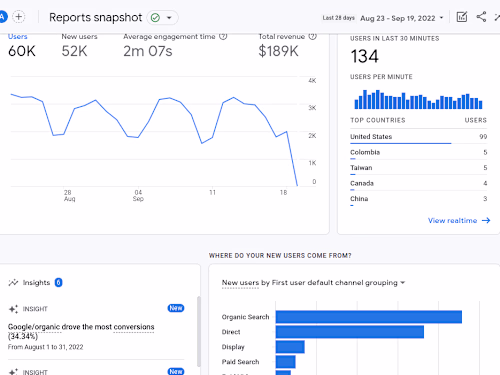The height and width of the screenshot is (375, 500).
Task: Select the New users metric tab
Action: (x=79, y=46)
